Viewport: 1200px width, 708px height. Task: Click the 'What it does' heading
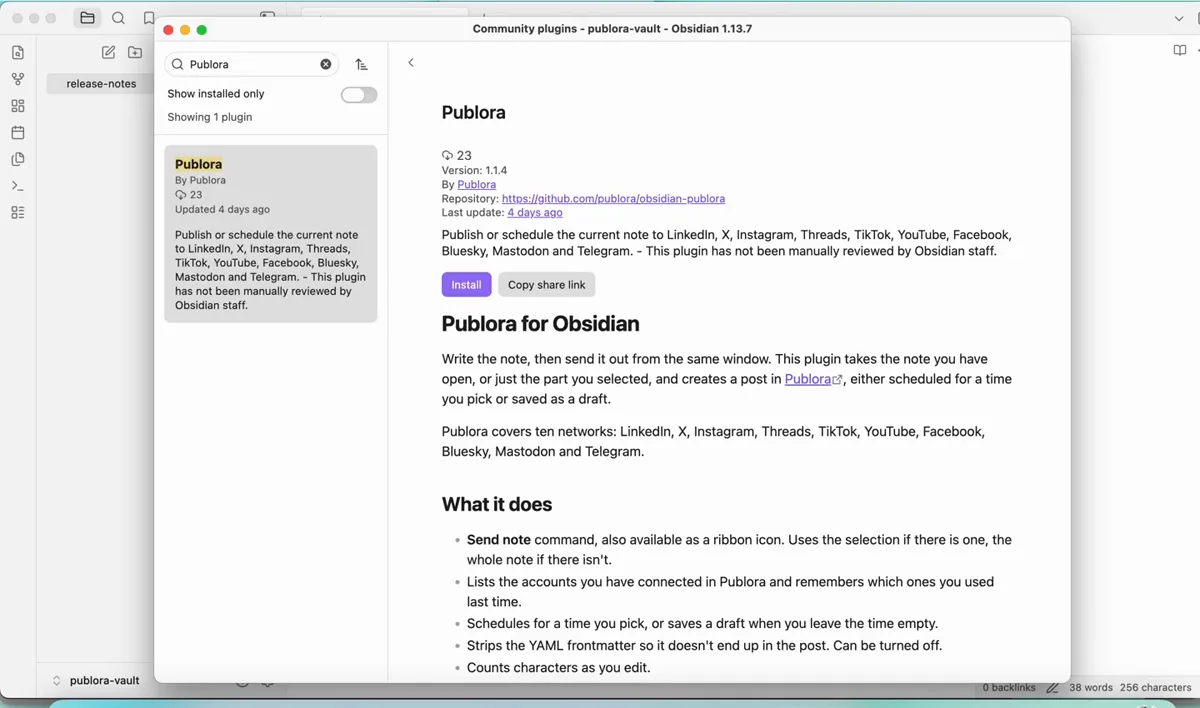pyautogui.click(x=497, y=505)
